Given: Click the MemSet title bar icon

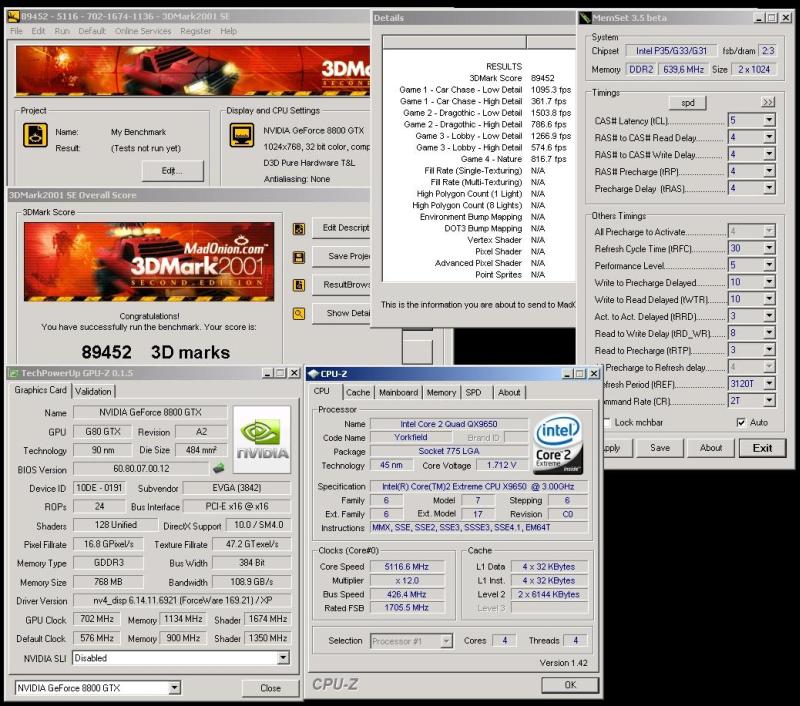Looking at the screenshot, I should point(585,18).
